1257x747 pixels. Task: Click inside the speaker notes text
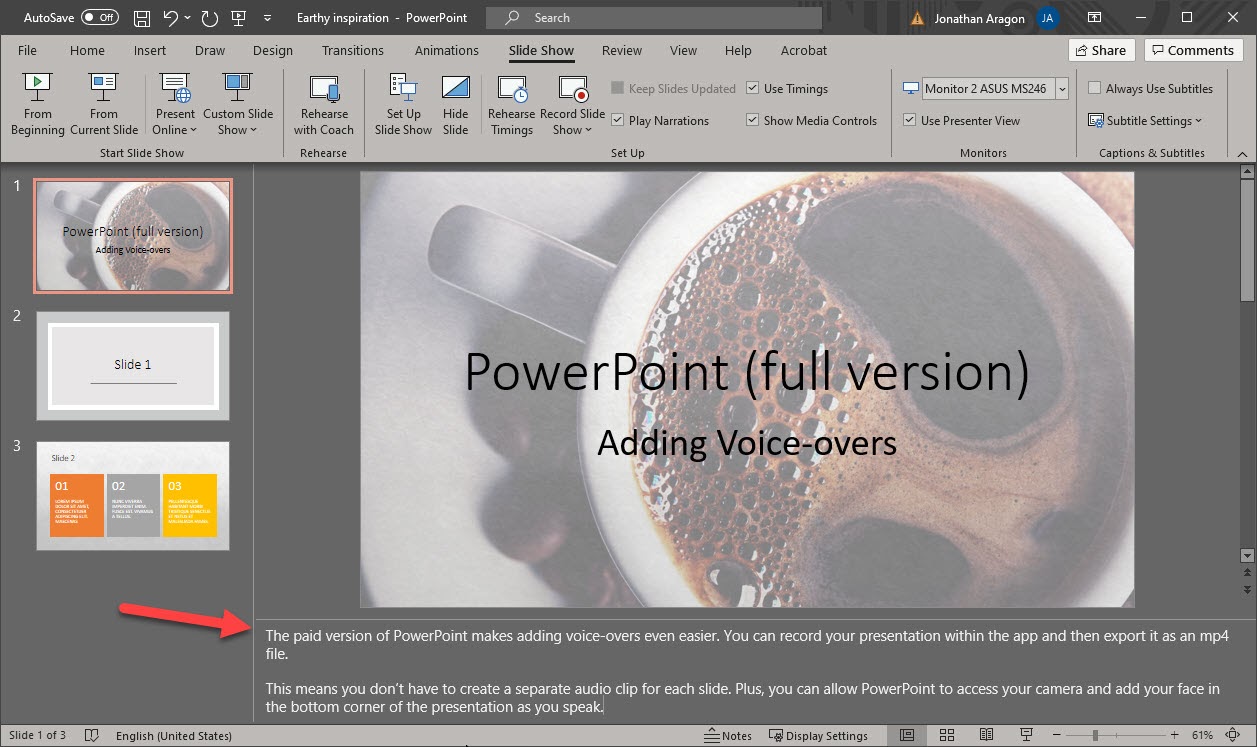tap(746, 671)
